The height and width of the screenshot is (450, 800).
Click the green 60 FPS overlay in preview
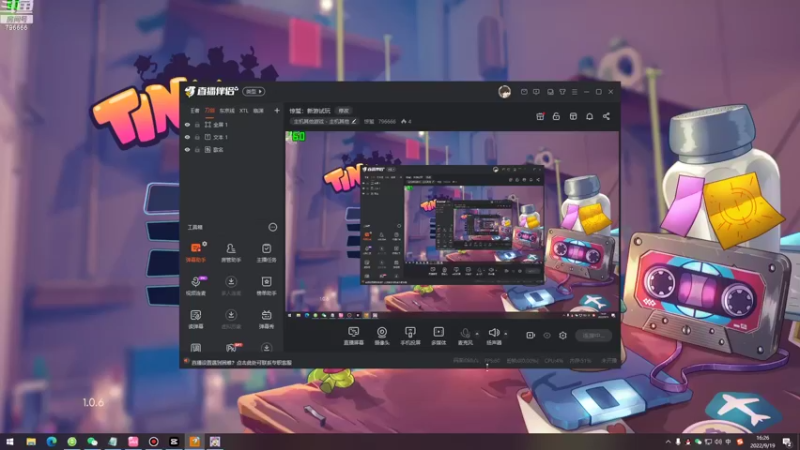click(x=296, y=136)
